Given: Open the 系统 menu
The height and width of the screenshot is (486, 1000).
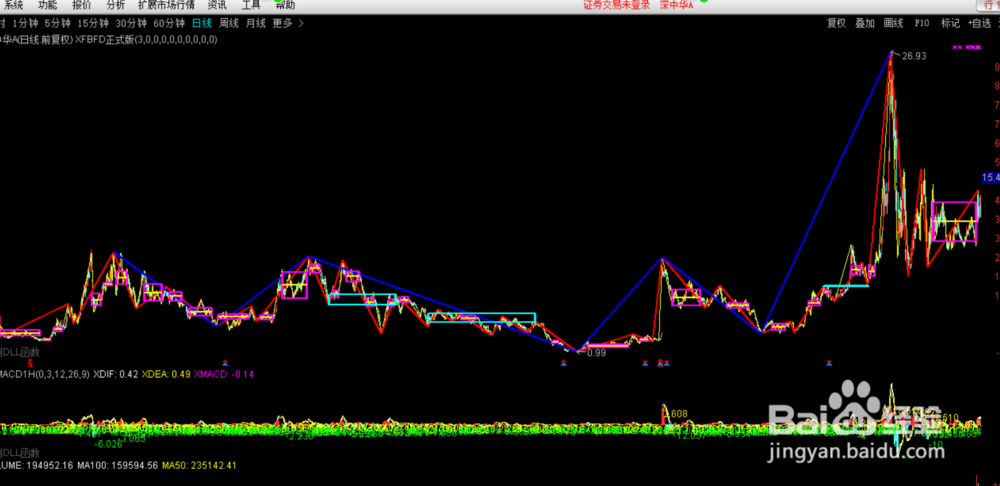Looking at the screenshot, I should pos(14,6).
